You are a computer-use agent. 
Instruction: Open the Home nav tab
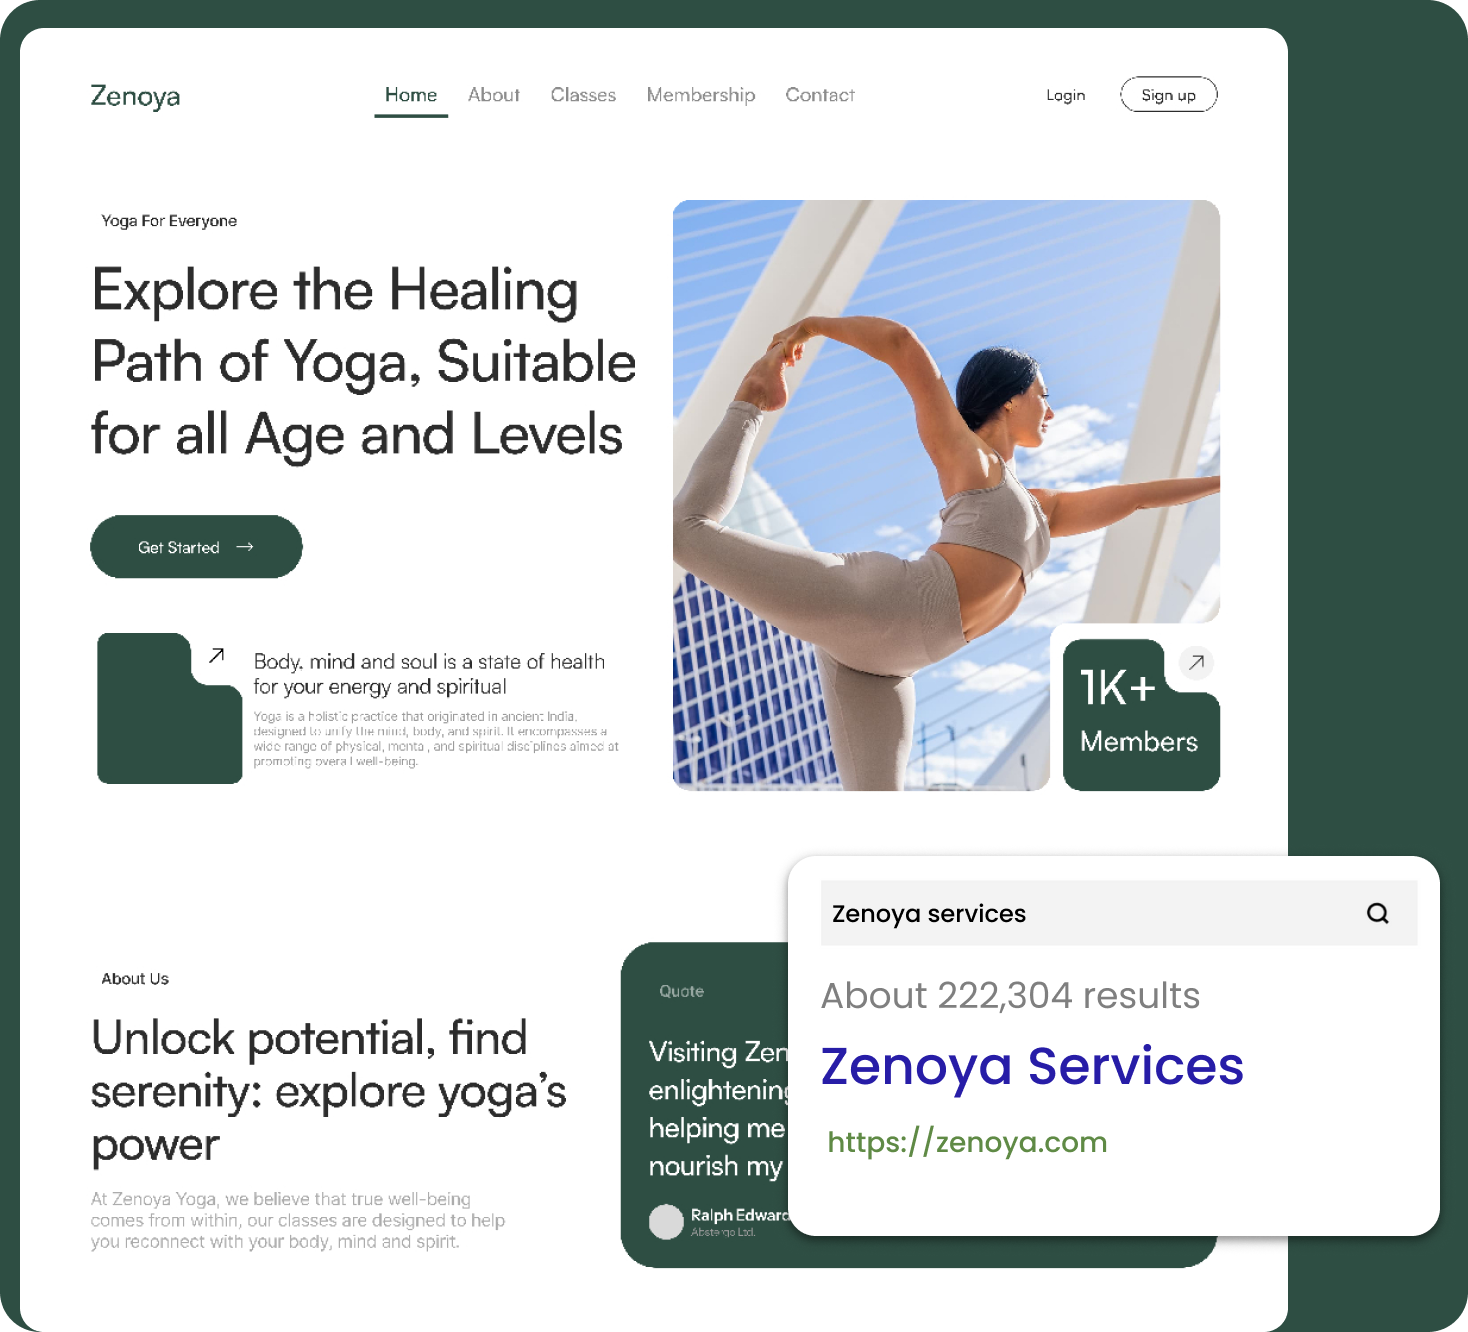tap(411, 95)
